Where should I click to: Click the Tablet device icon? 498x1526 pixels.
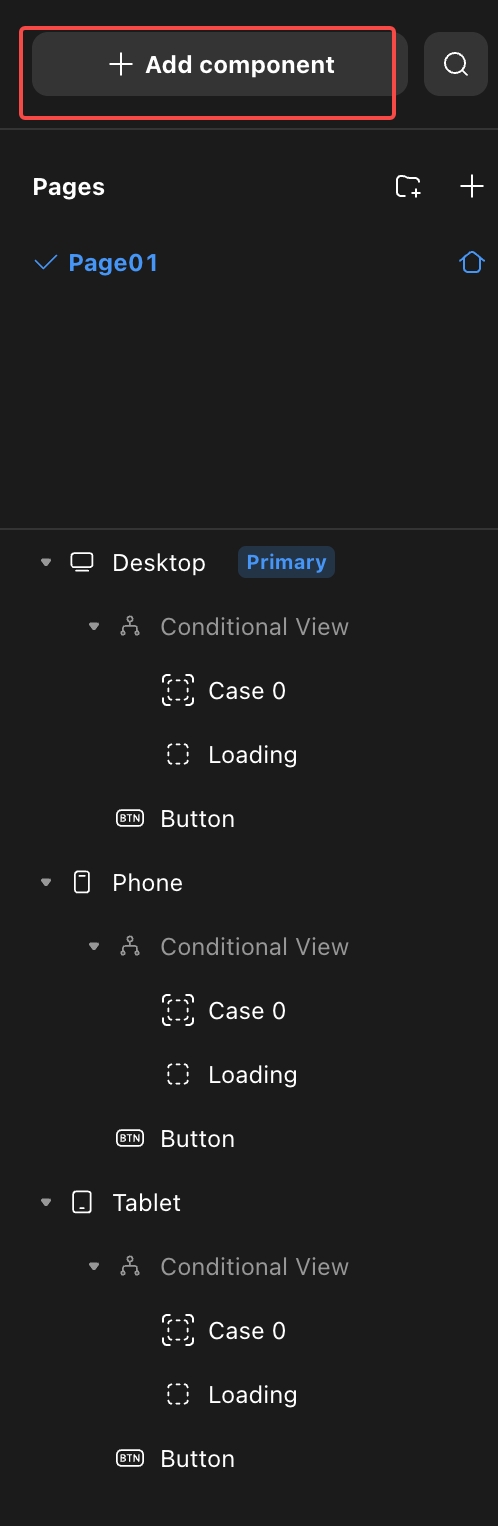click(82, 1202)
